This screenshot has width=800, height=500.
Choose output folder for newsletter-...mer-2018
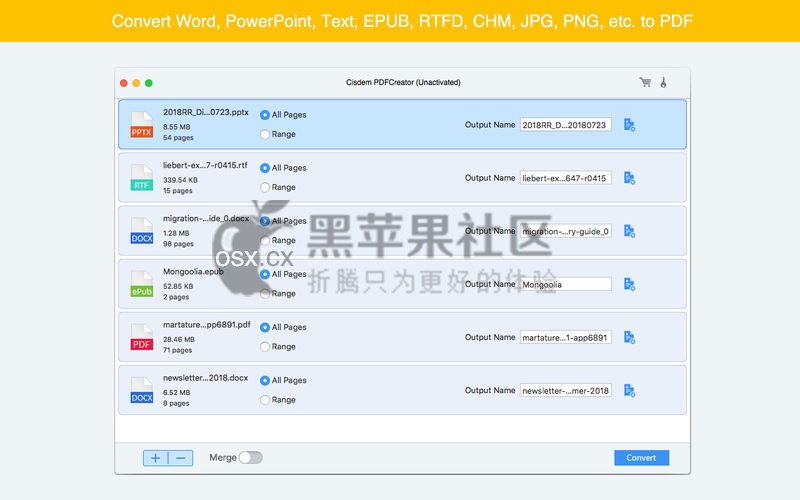(630, 390)
